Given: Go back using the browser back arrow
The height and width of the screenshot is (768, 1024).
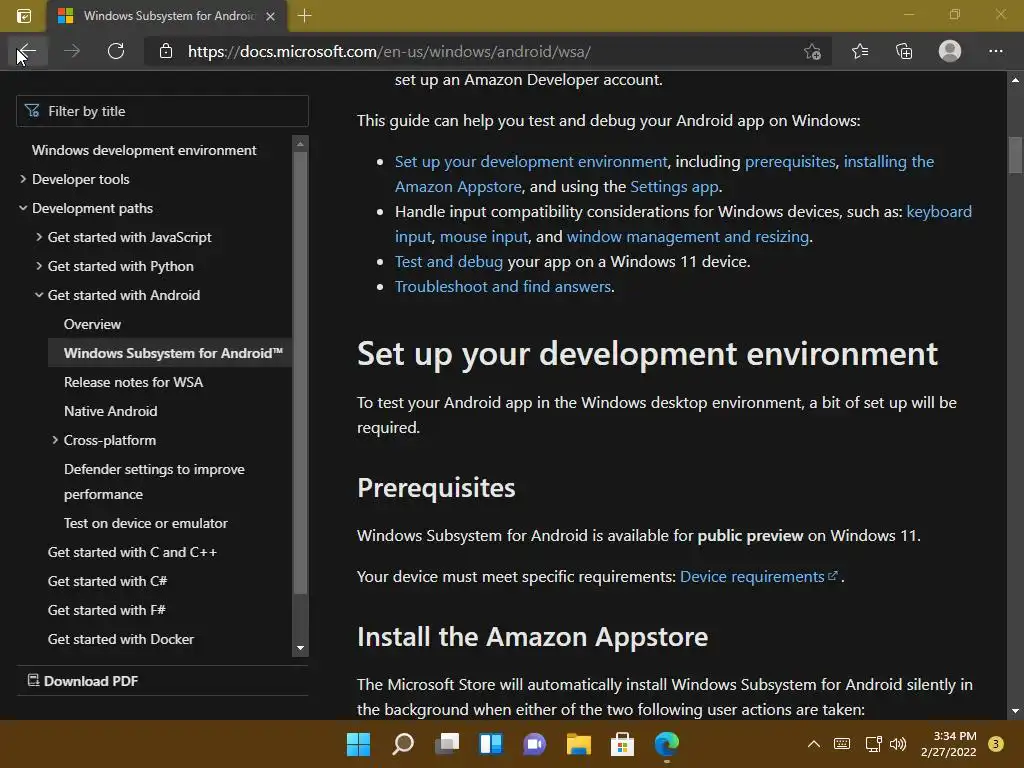Looking at the screenshot, I should pos(27,51).
